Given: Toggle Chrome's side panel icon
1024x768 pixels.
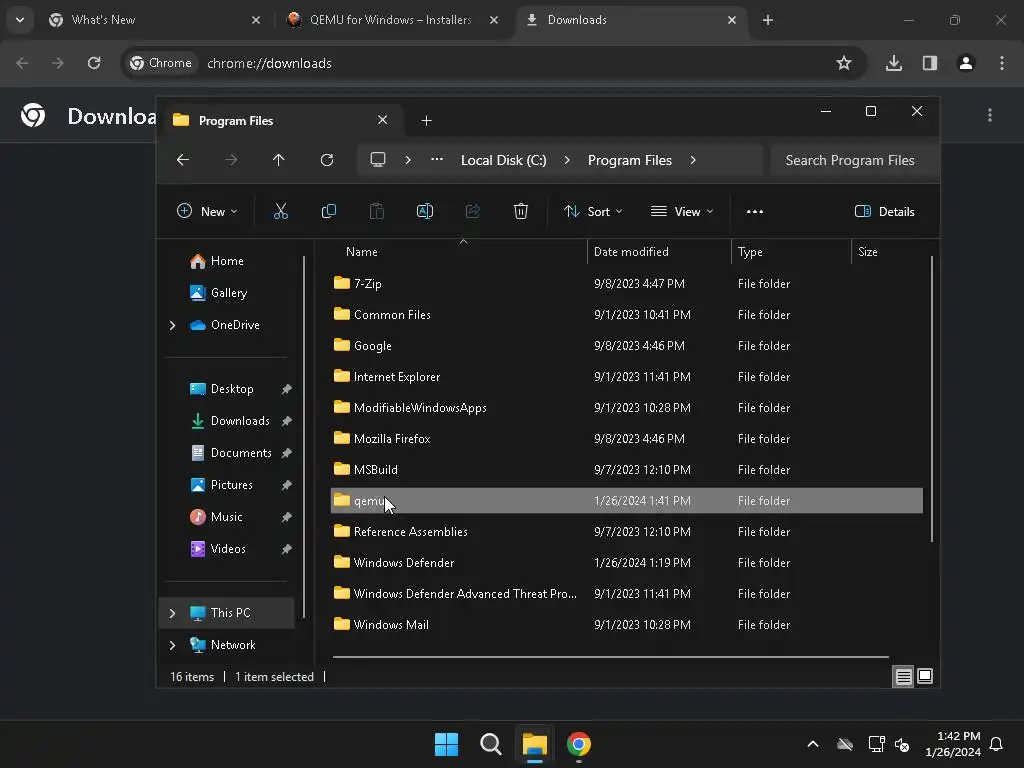Looking at the screenshot, I should pyautogui.click(x=930, y=63).
